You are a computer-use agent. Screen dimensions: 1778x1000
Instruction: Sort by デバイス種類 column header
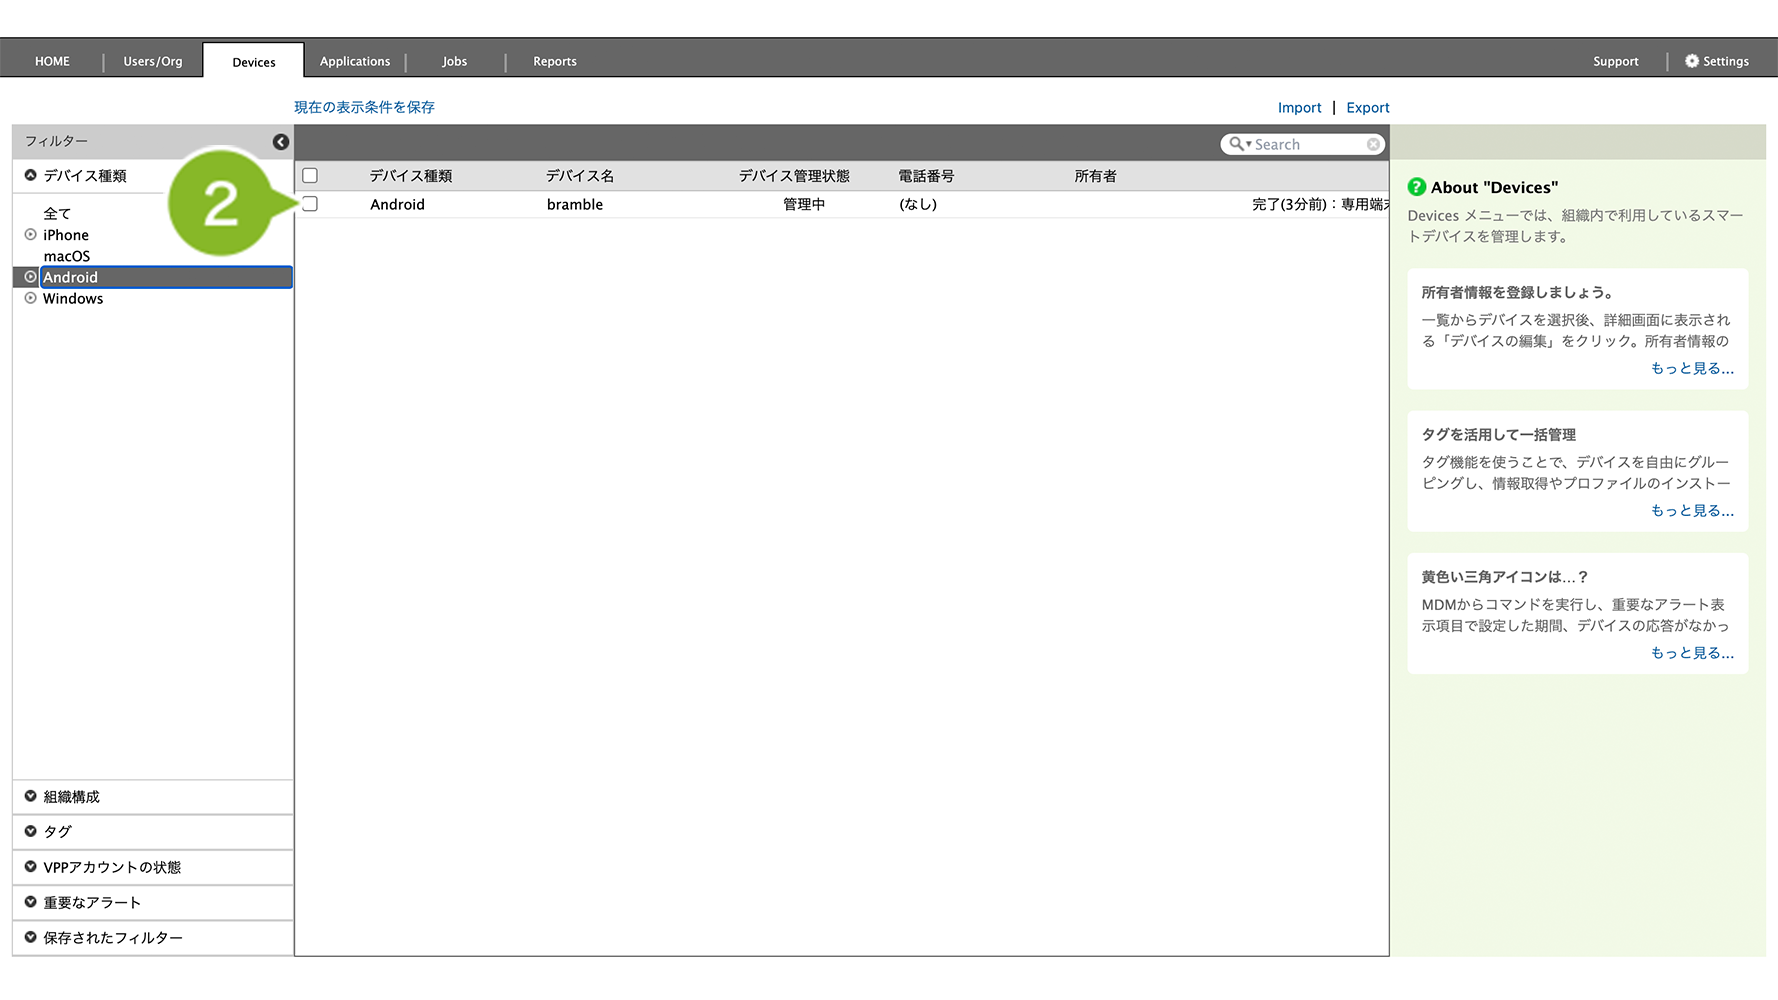[411, 176]
